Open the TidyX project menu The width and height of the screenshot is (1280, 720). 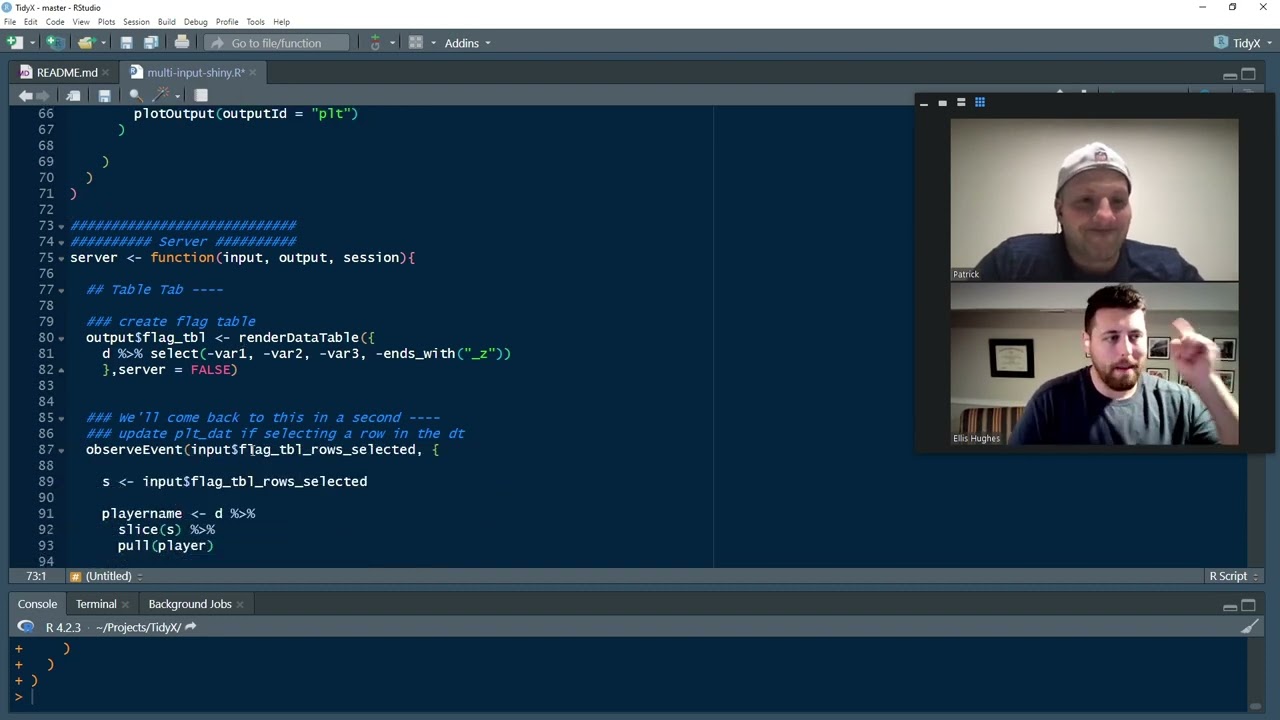(1243, 43)
